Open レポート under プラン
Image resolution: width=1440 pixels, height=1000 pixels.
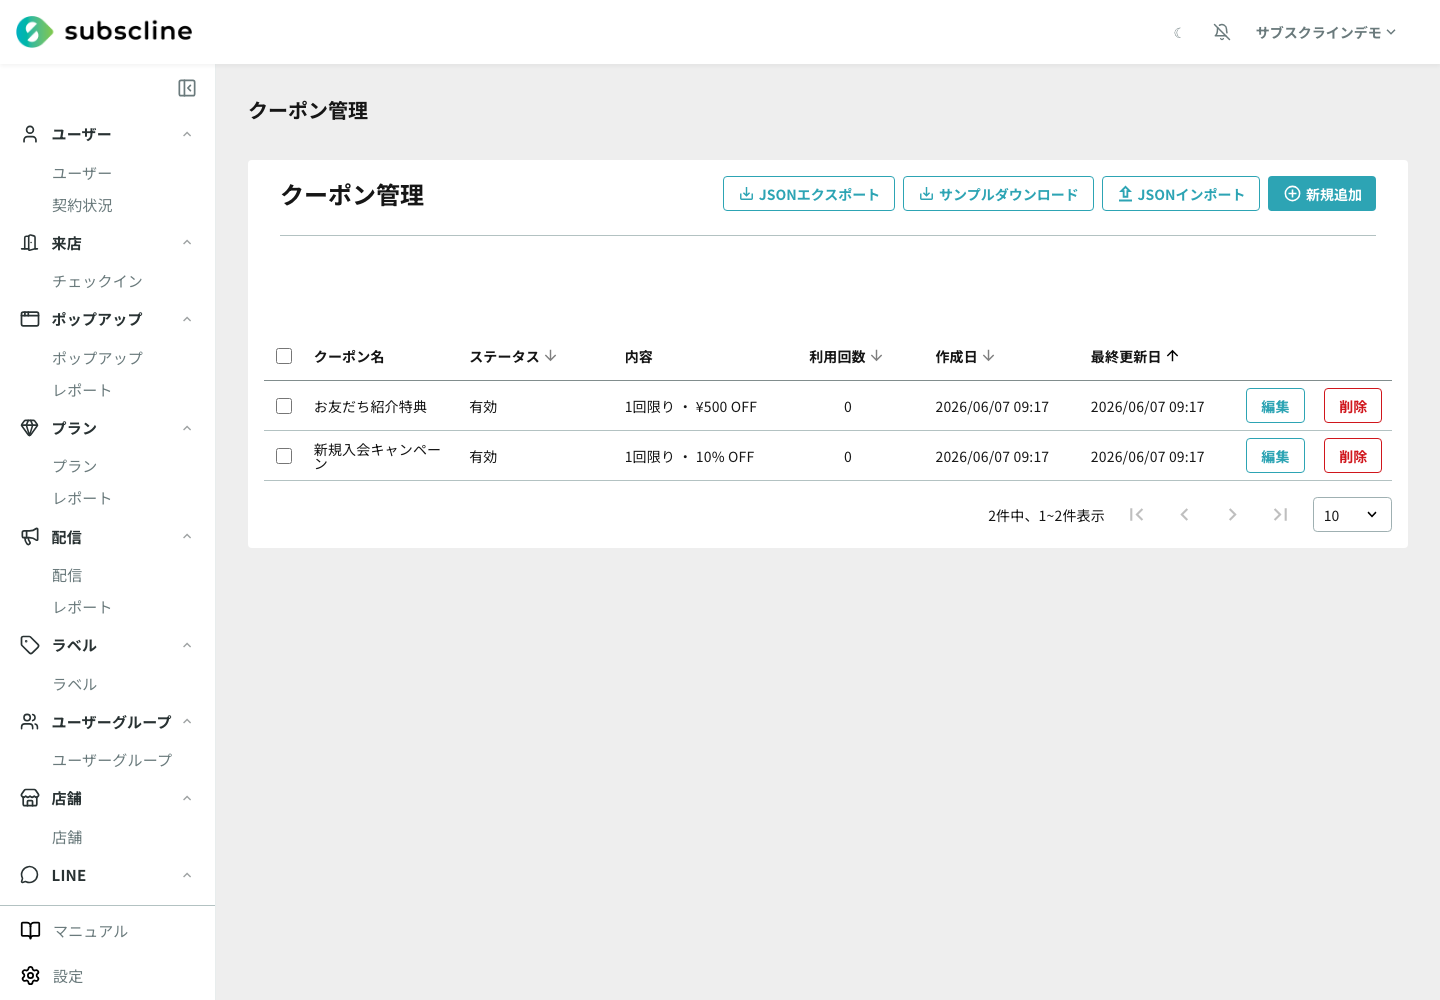coord(82,498)
